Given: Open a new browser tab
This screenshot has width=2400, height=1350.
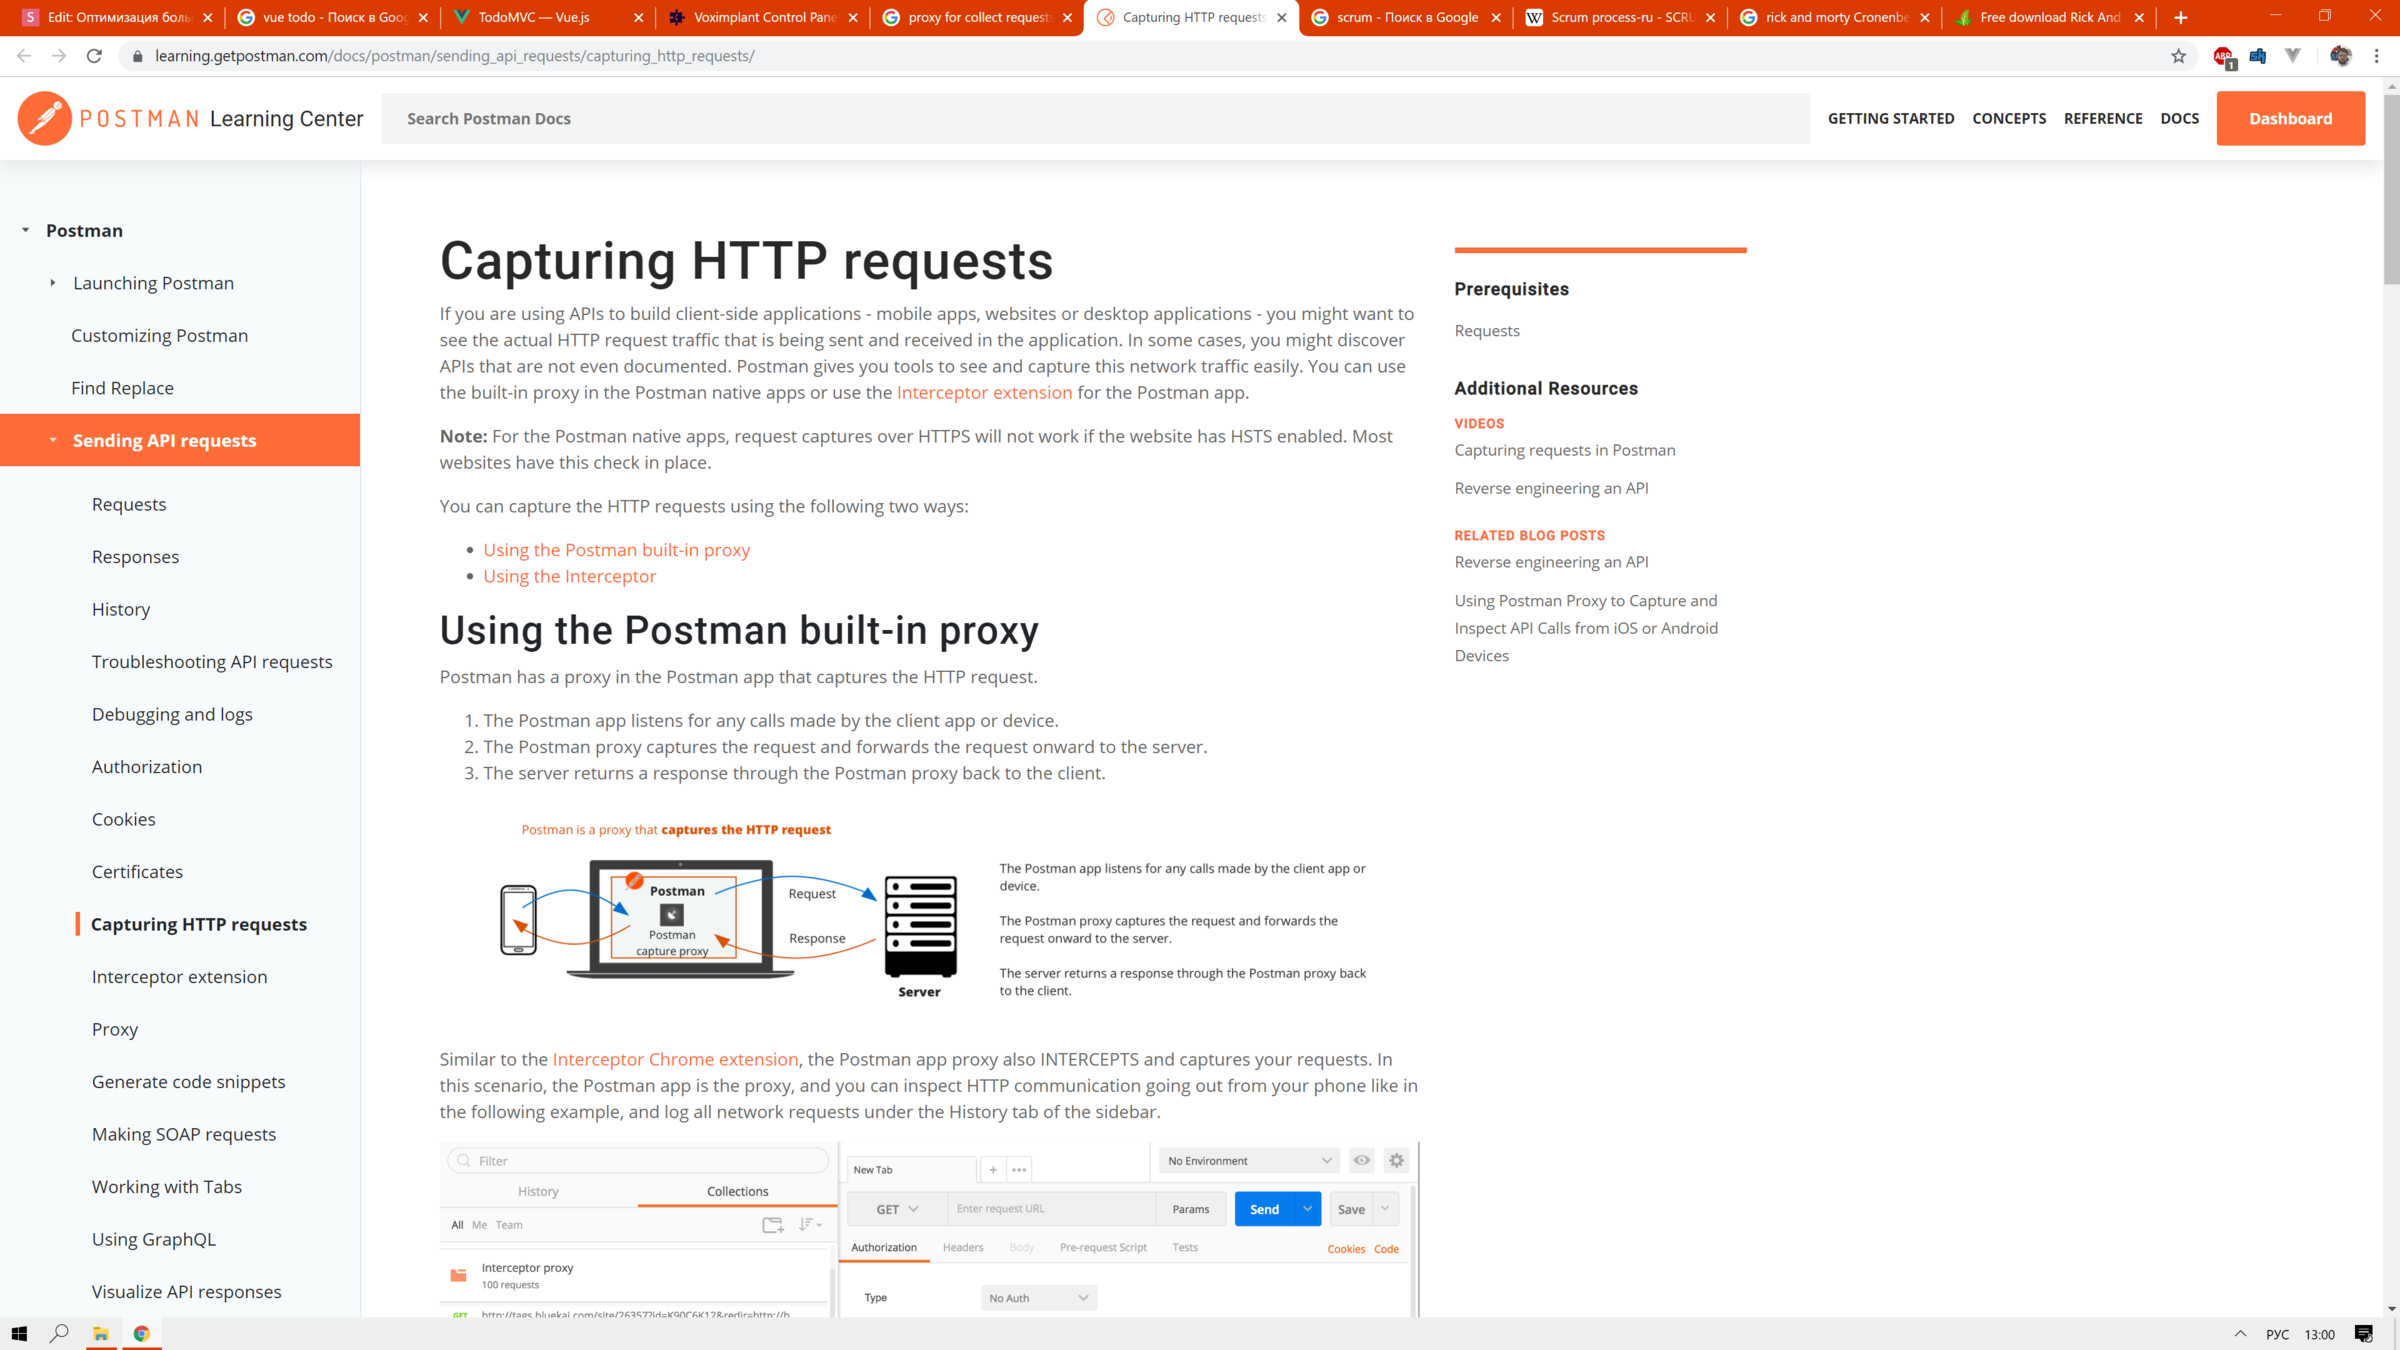Looking at the screenshot, I should click(2181, 17).
